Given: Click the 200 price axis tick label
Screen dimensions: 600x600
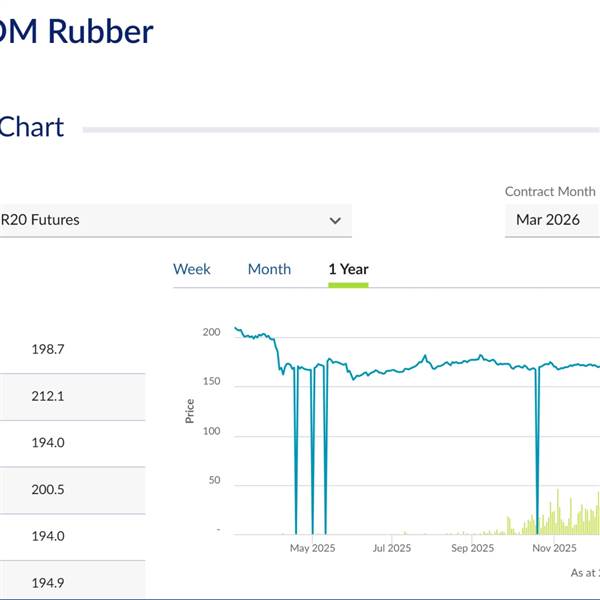Looking at the screenshot, I should coord(212,332).
